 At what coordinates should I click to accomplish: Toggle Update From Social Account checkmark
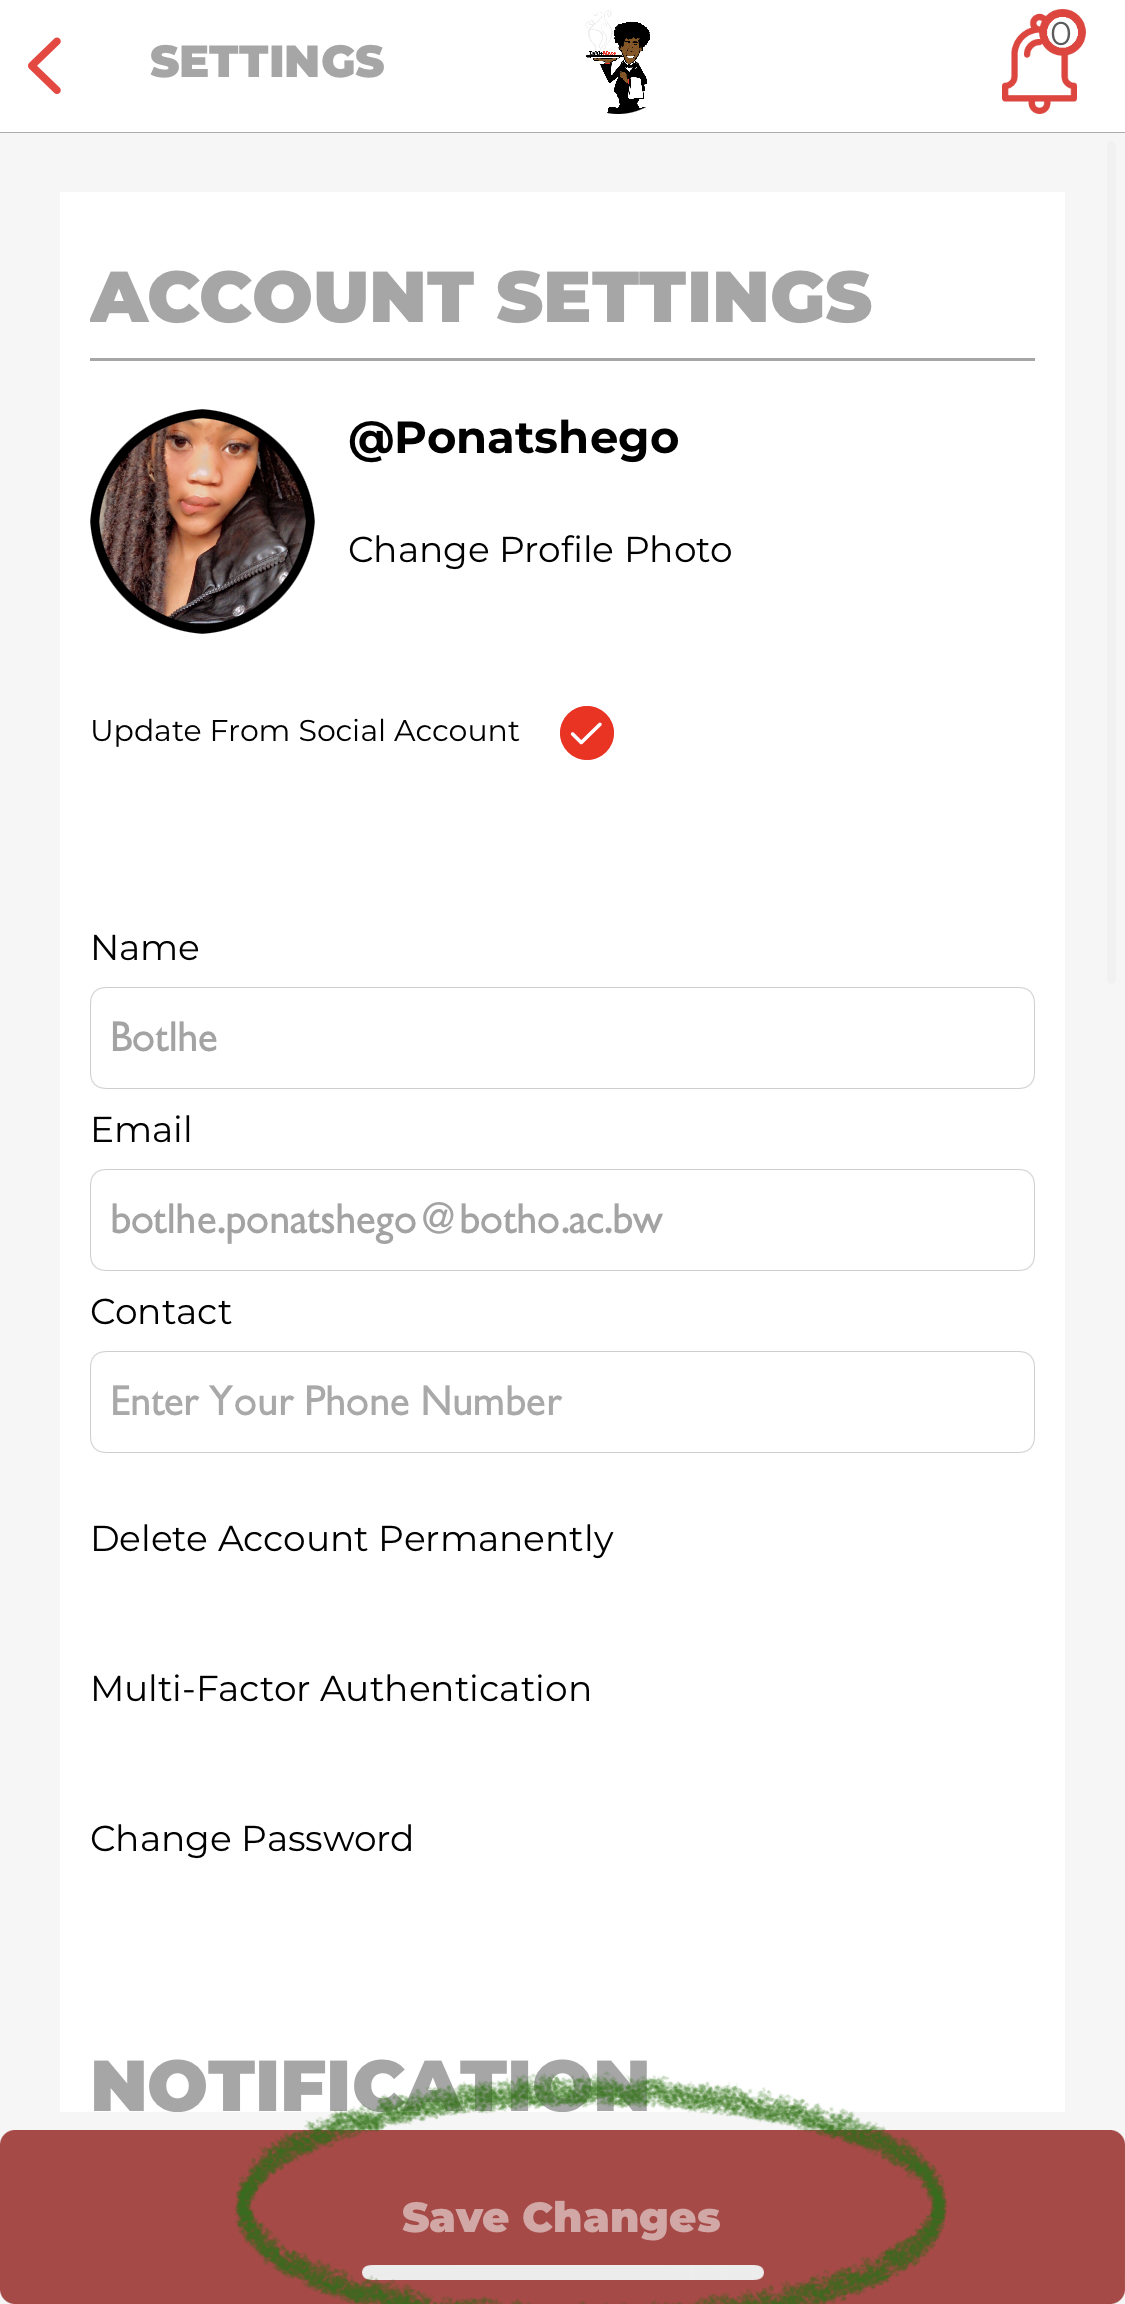pyautogui.click(x=586, y=732)
